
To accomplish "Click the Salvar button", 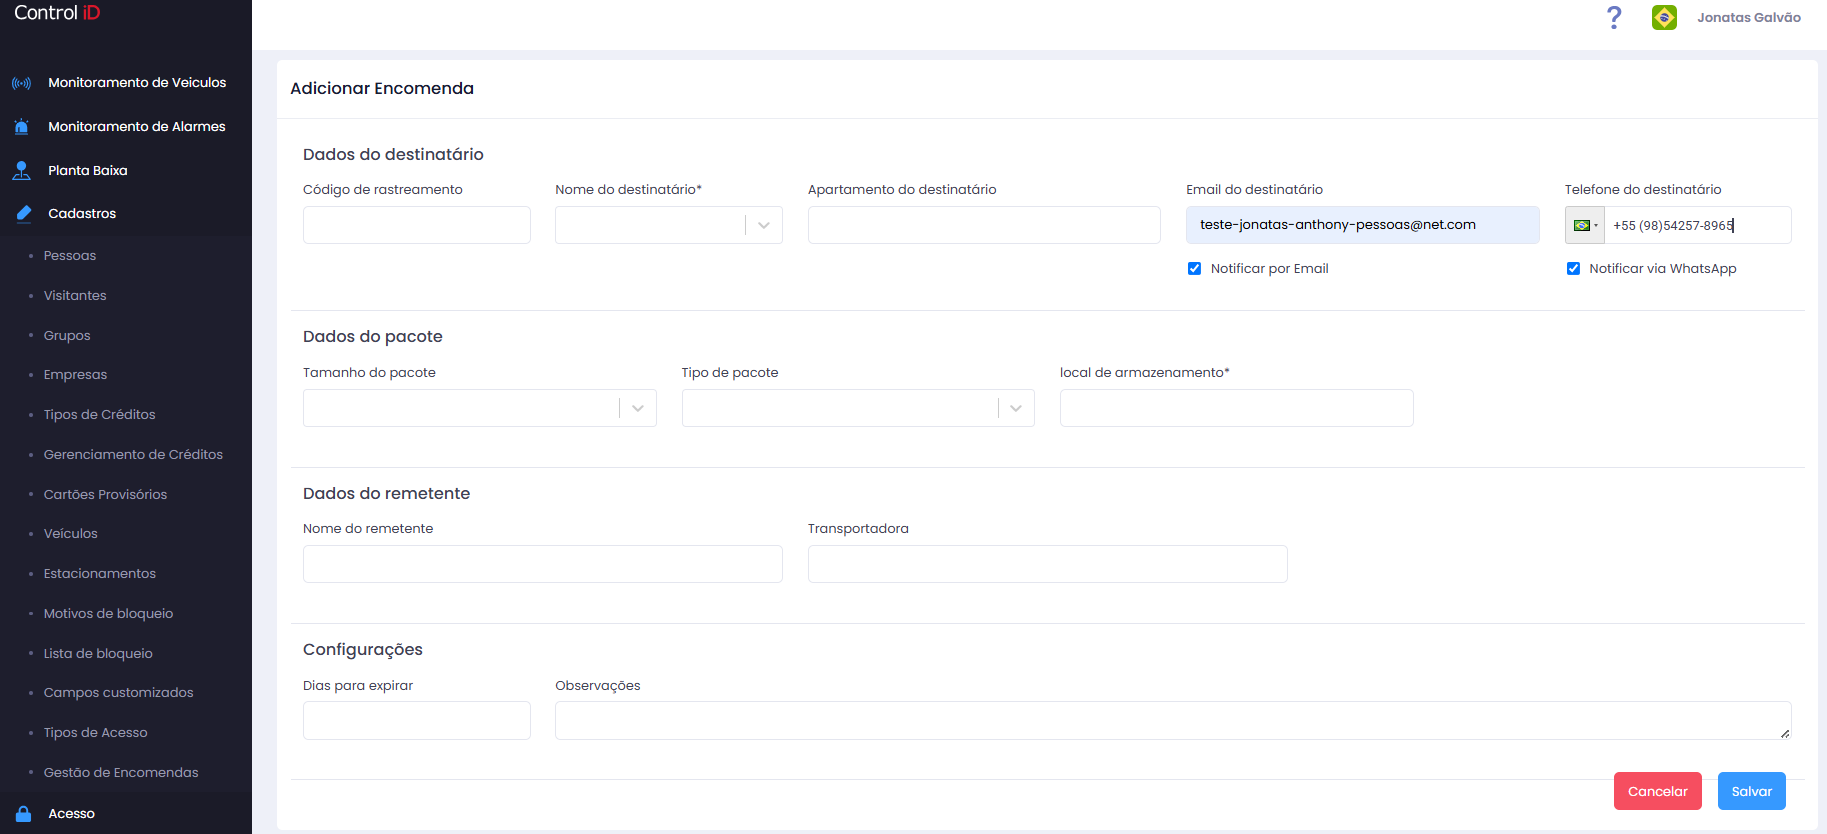I will coord(1751,791).
